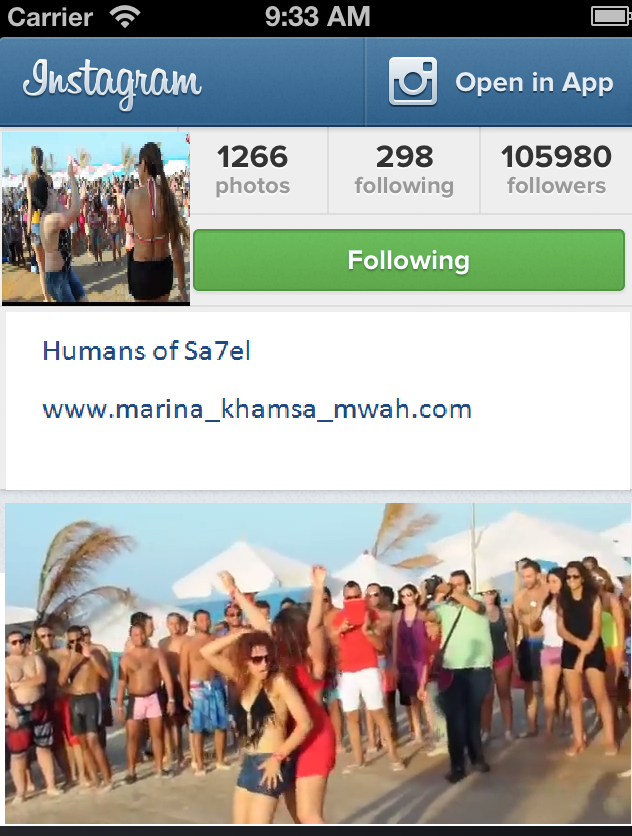Click the Humans of Sa7el profile name
This screenshot has height=836, width=632.
tap(146, 351)
